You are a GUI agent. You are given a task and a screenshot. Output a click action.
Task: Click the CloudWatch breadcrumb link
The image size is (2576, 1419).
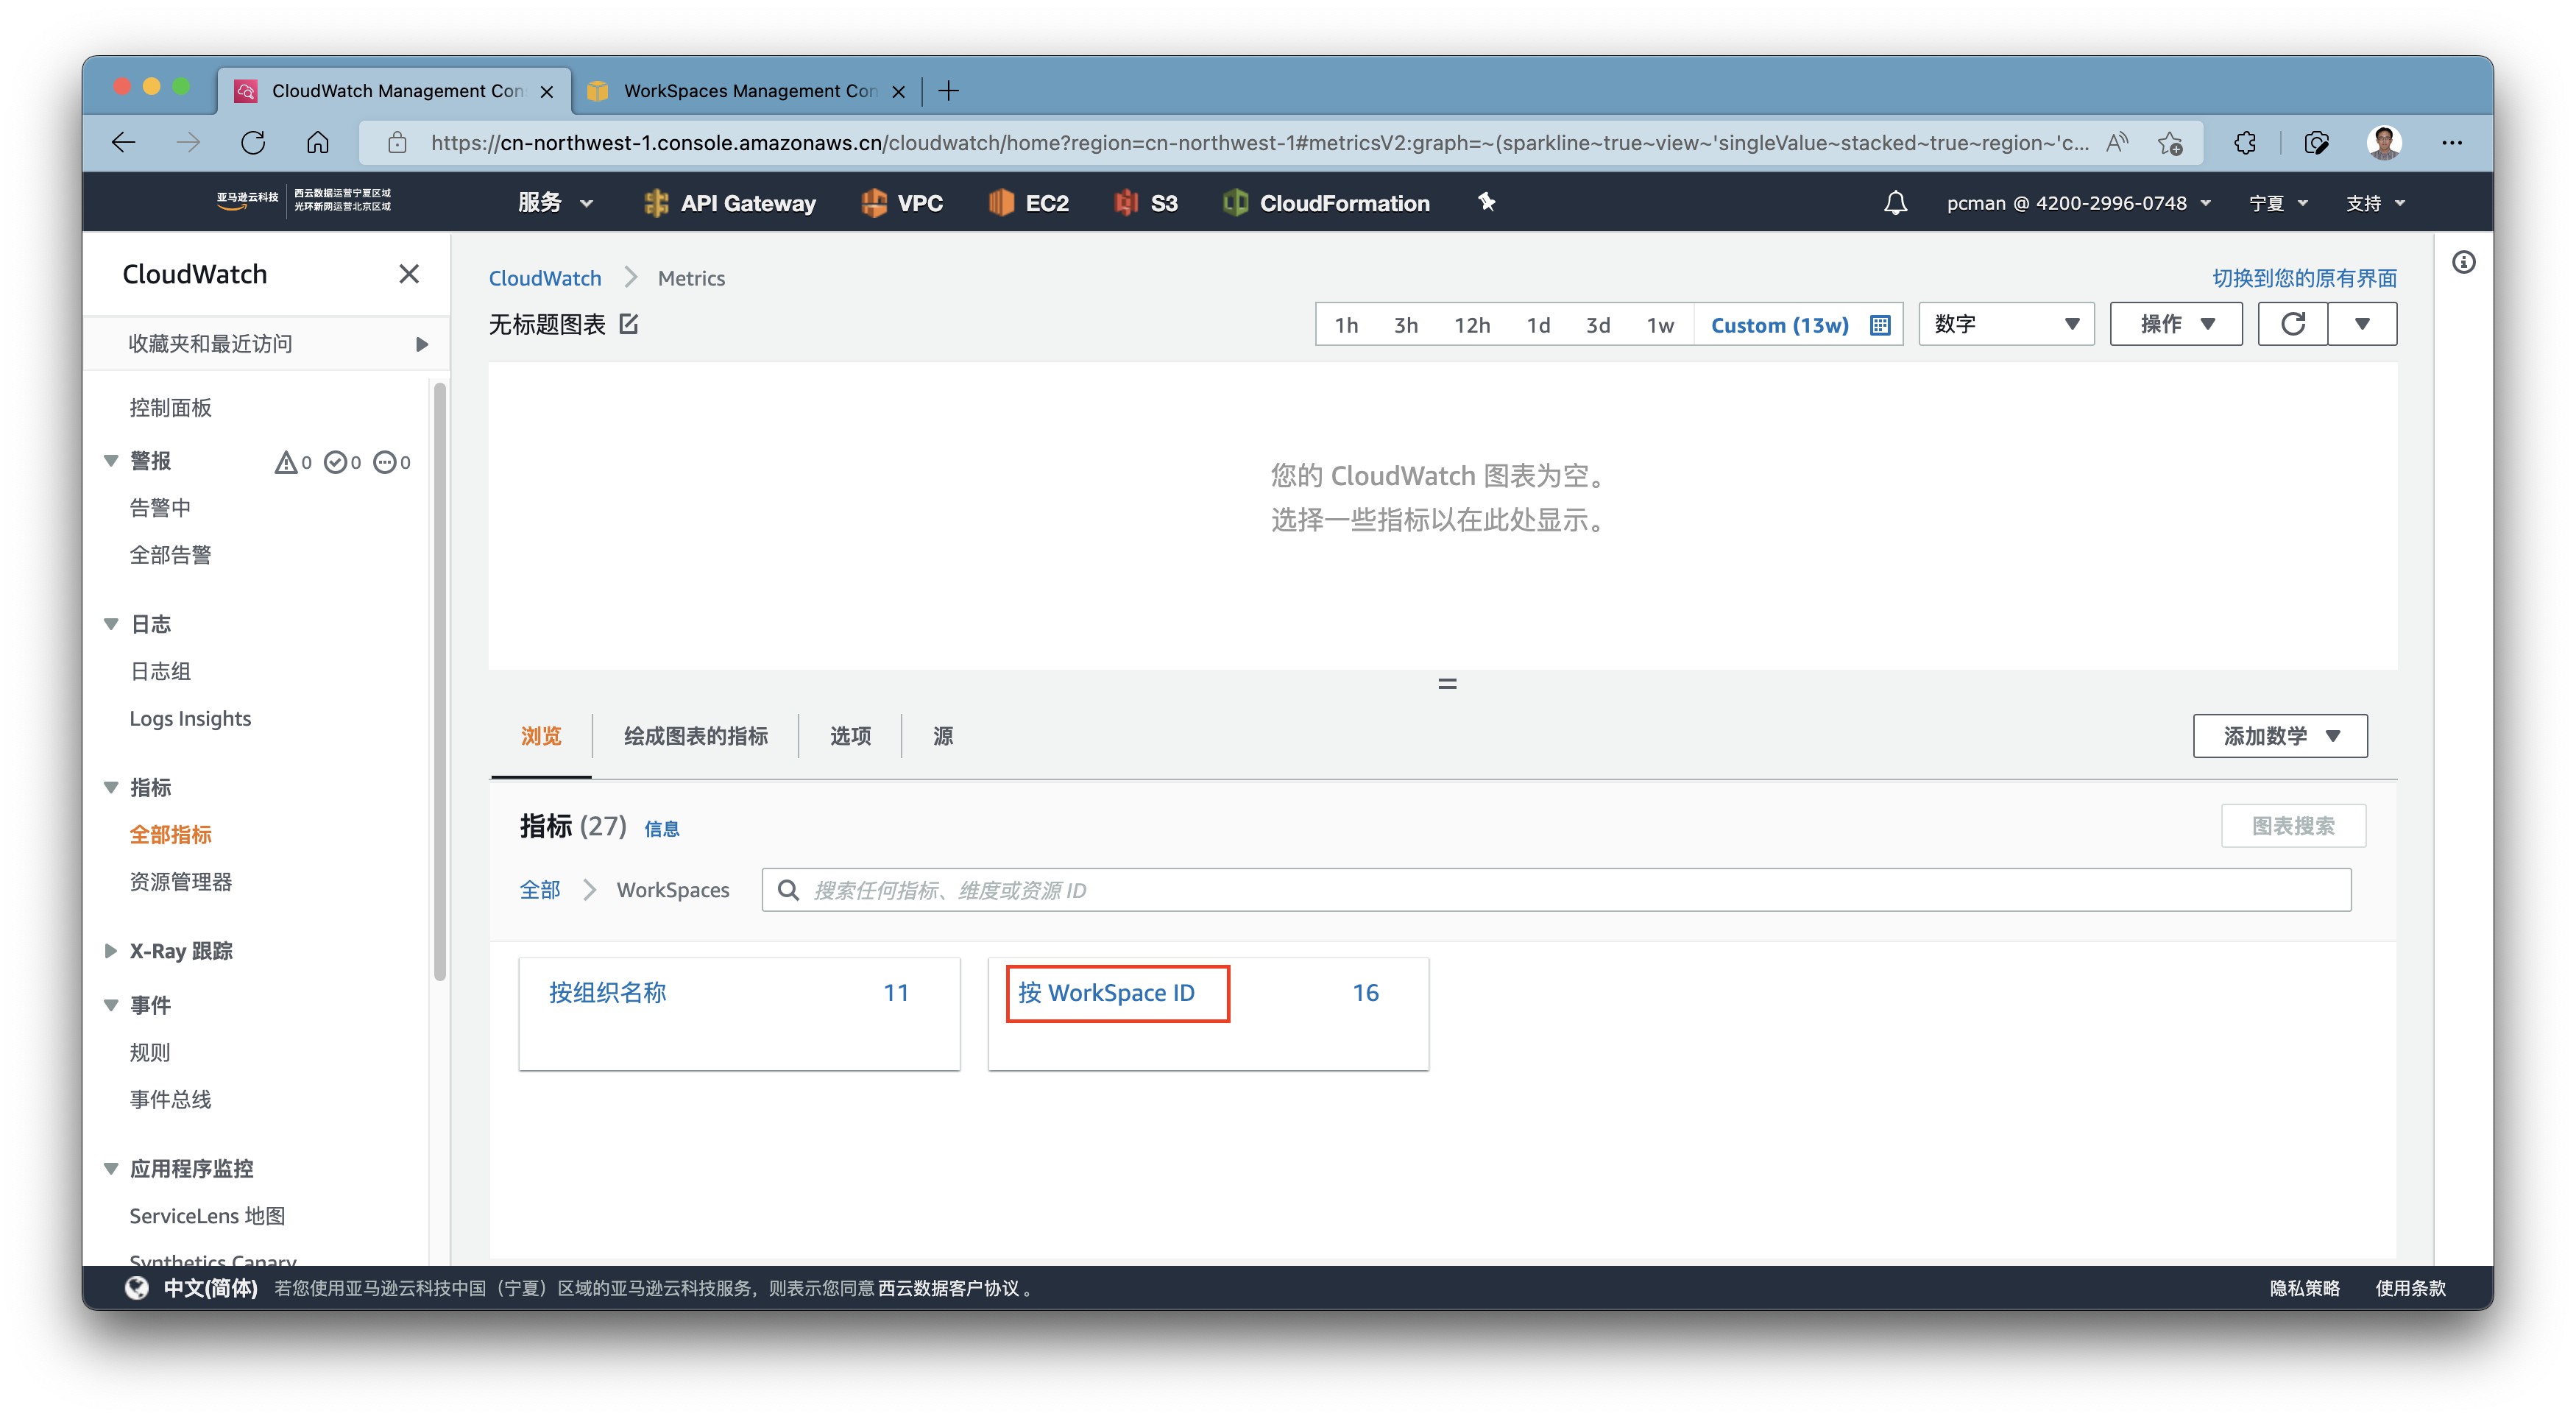coord(545,278)
